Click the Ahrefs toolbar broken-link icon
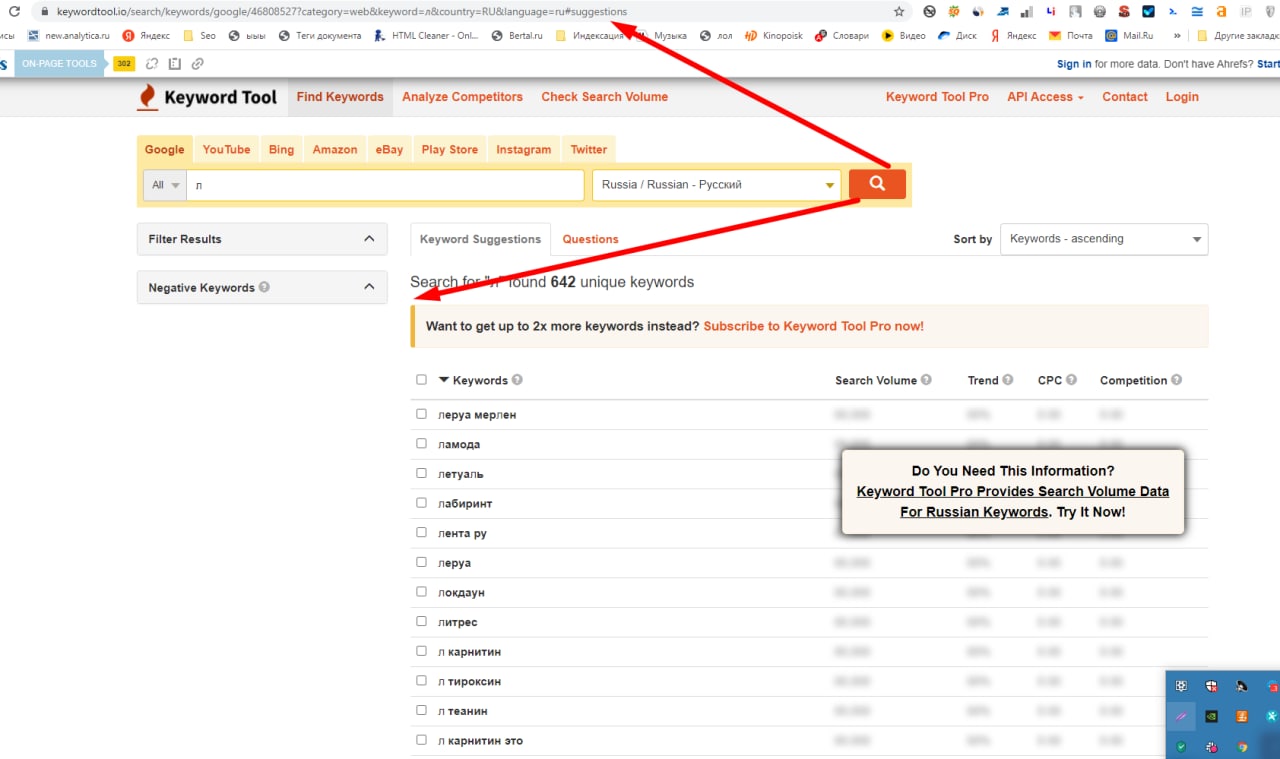The width and height of the screenshot is (1280, 759). [152, 63]
